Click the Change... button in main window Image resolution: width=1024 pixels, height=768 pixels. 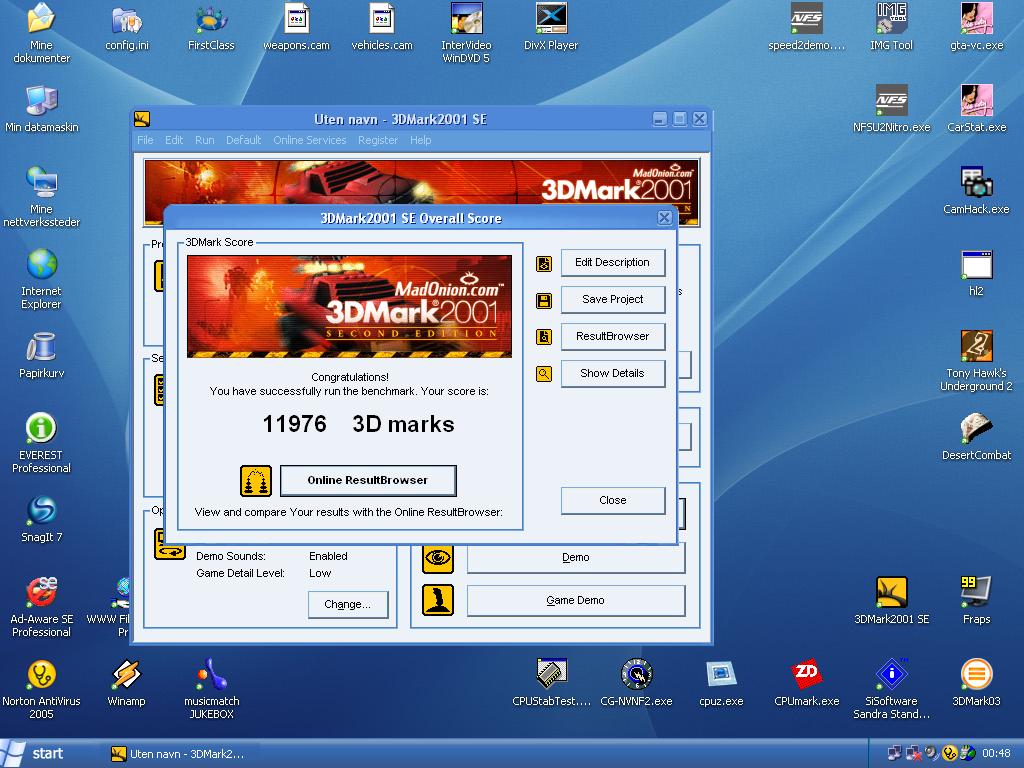pyautogui.click(x=347, y=605)
